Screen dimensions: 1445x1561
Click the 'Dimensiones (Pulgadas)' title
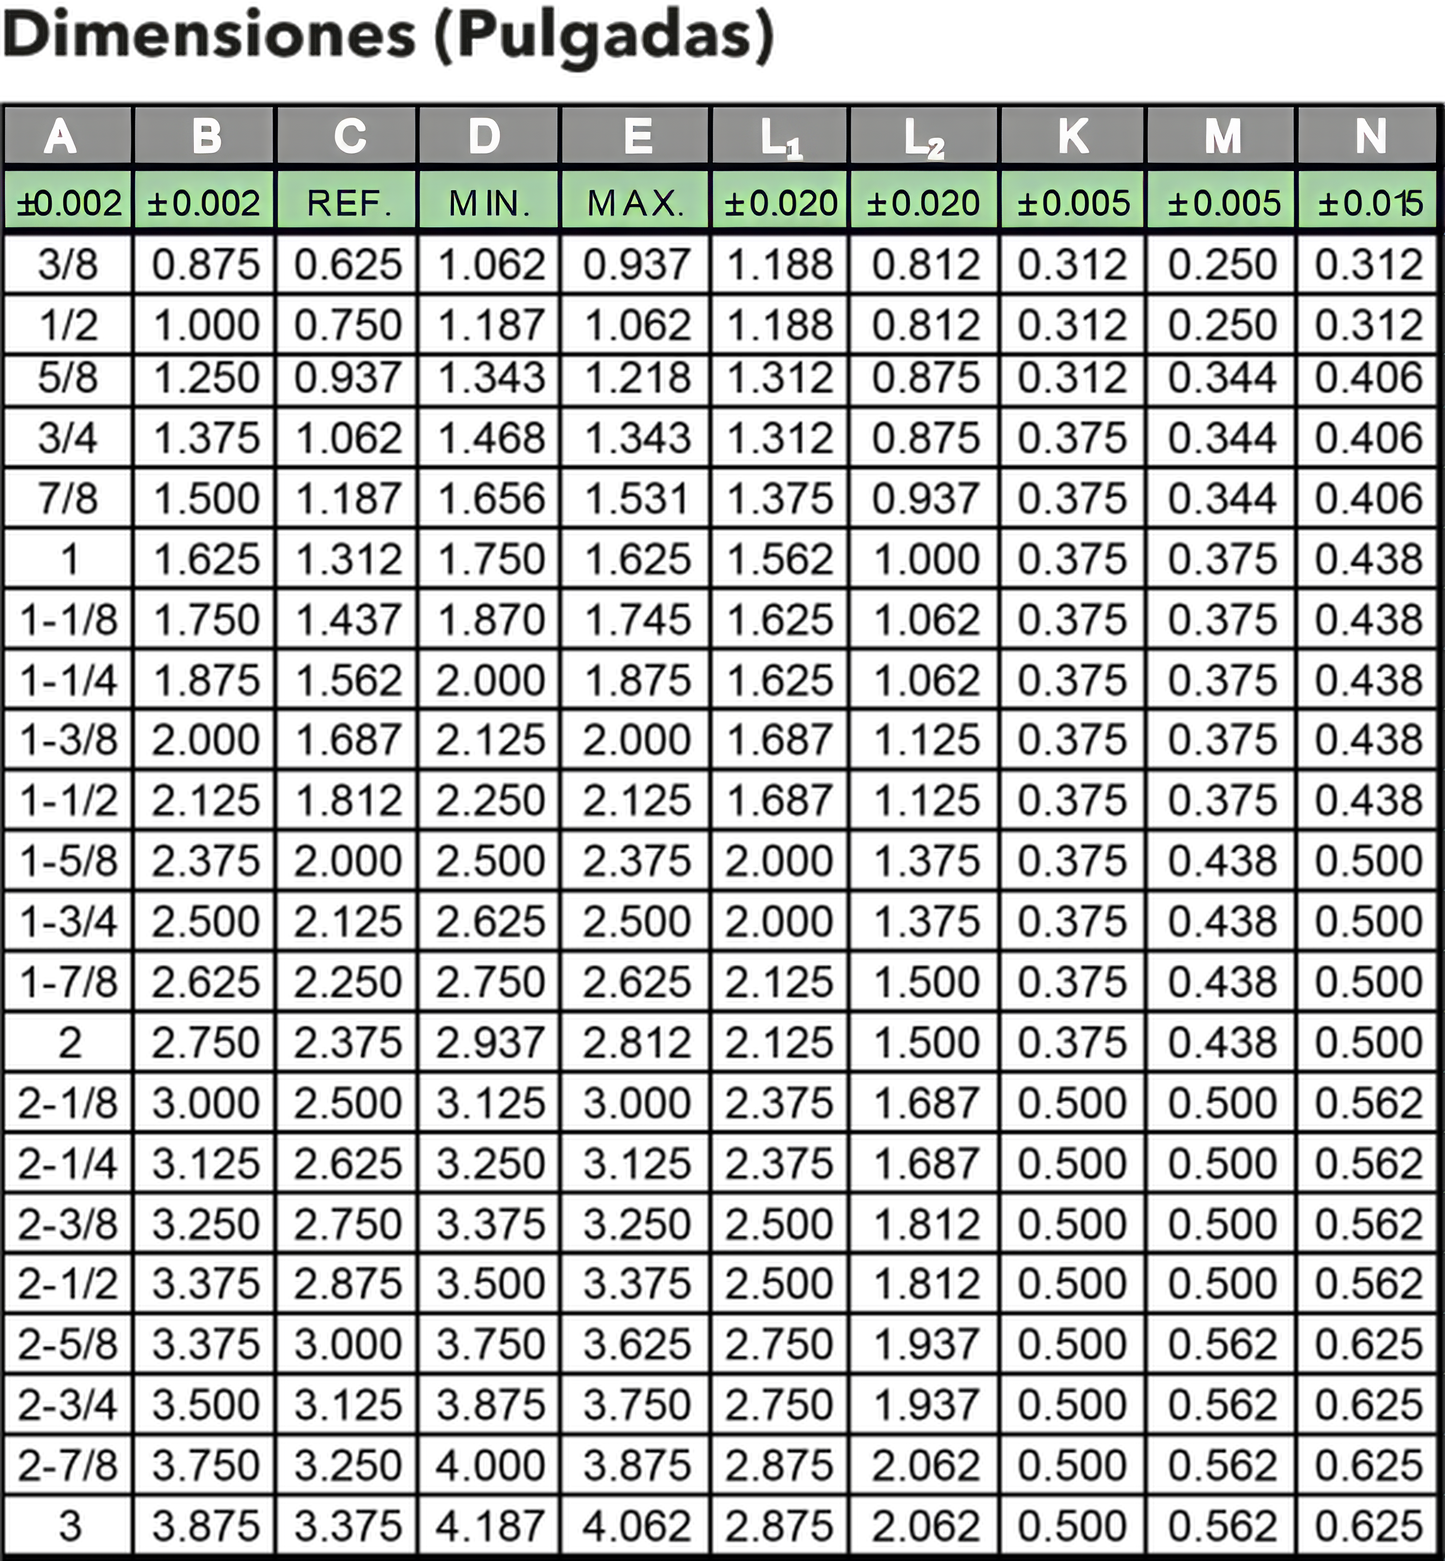tap(388, 36)
